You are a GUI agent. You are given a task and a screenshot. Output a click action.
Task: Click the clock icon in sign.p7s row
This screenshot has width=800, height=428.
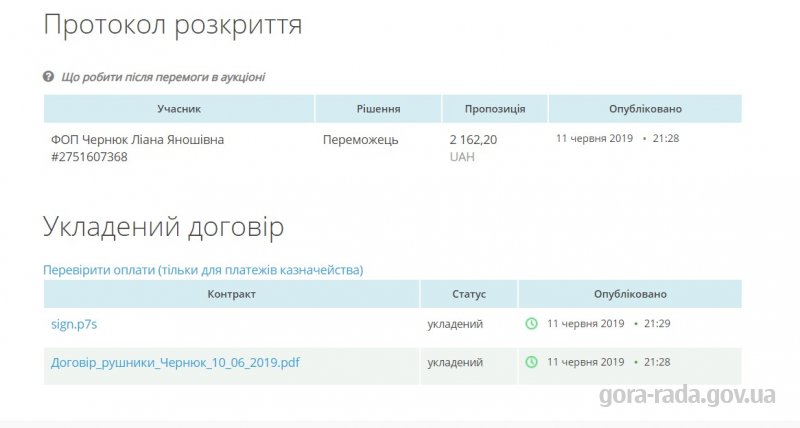(532, 323)
